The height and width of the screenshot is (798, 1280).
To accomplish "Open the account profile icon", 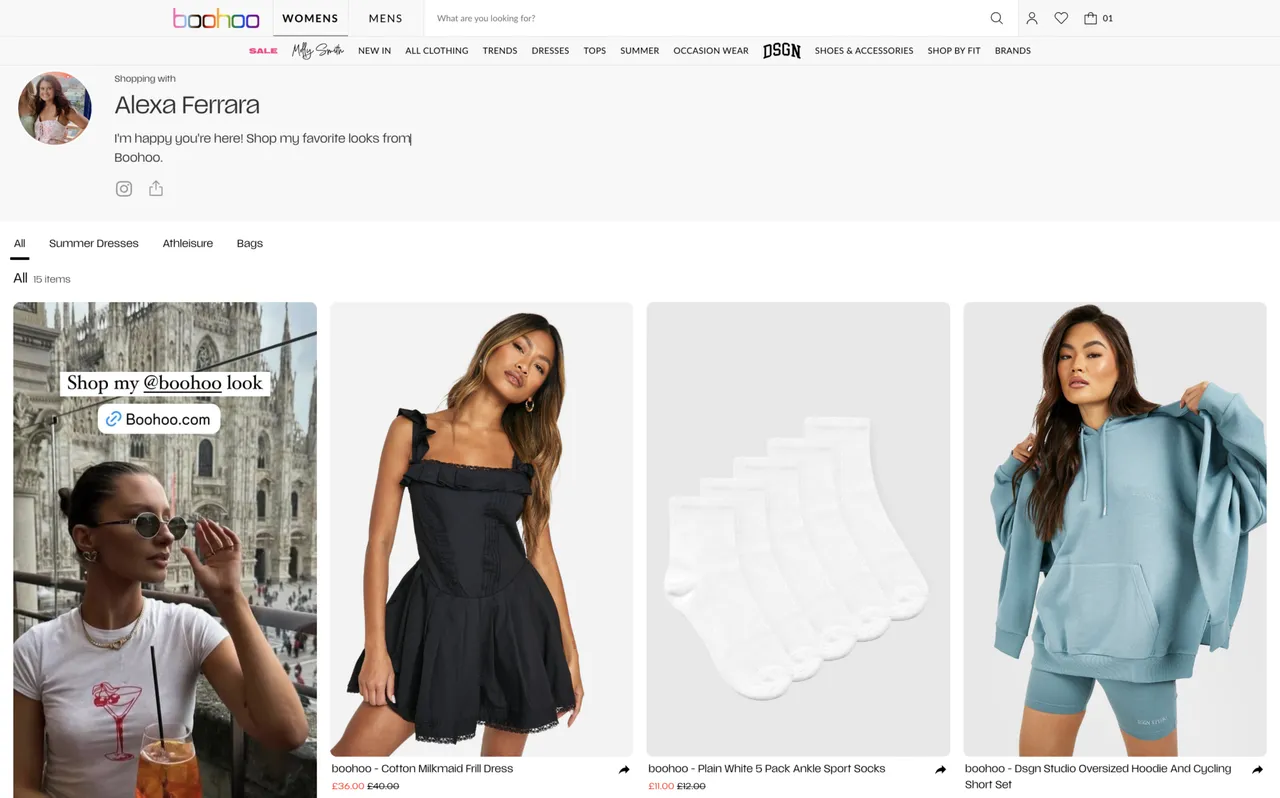I will (x=1032, y=18).
